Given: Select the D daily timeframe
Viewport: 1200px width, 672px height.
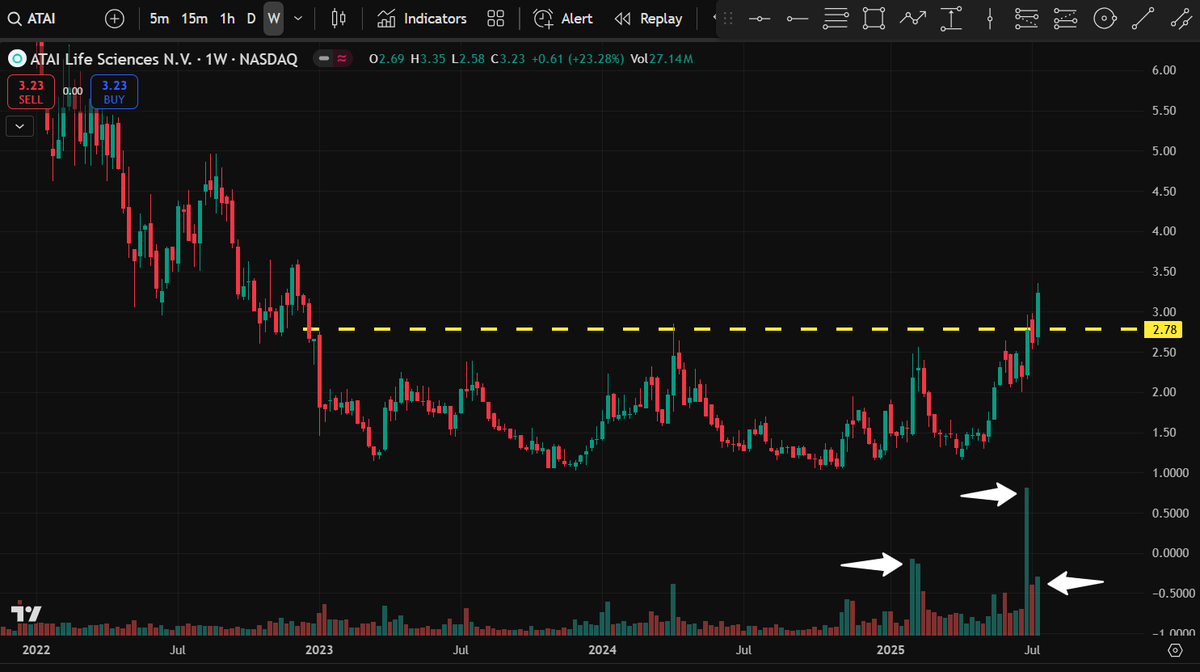Looking at the screenshot, I should (x=251, y=18).
